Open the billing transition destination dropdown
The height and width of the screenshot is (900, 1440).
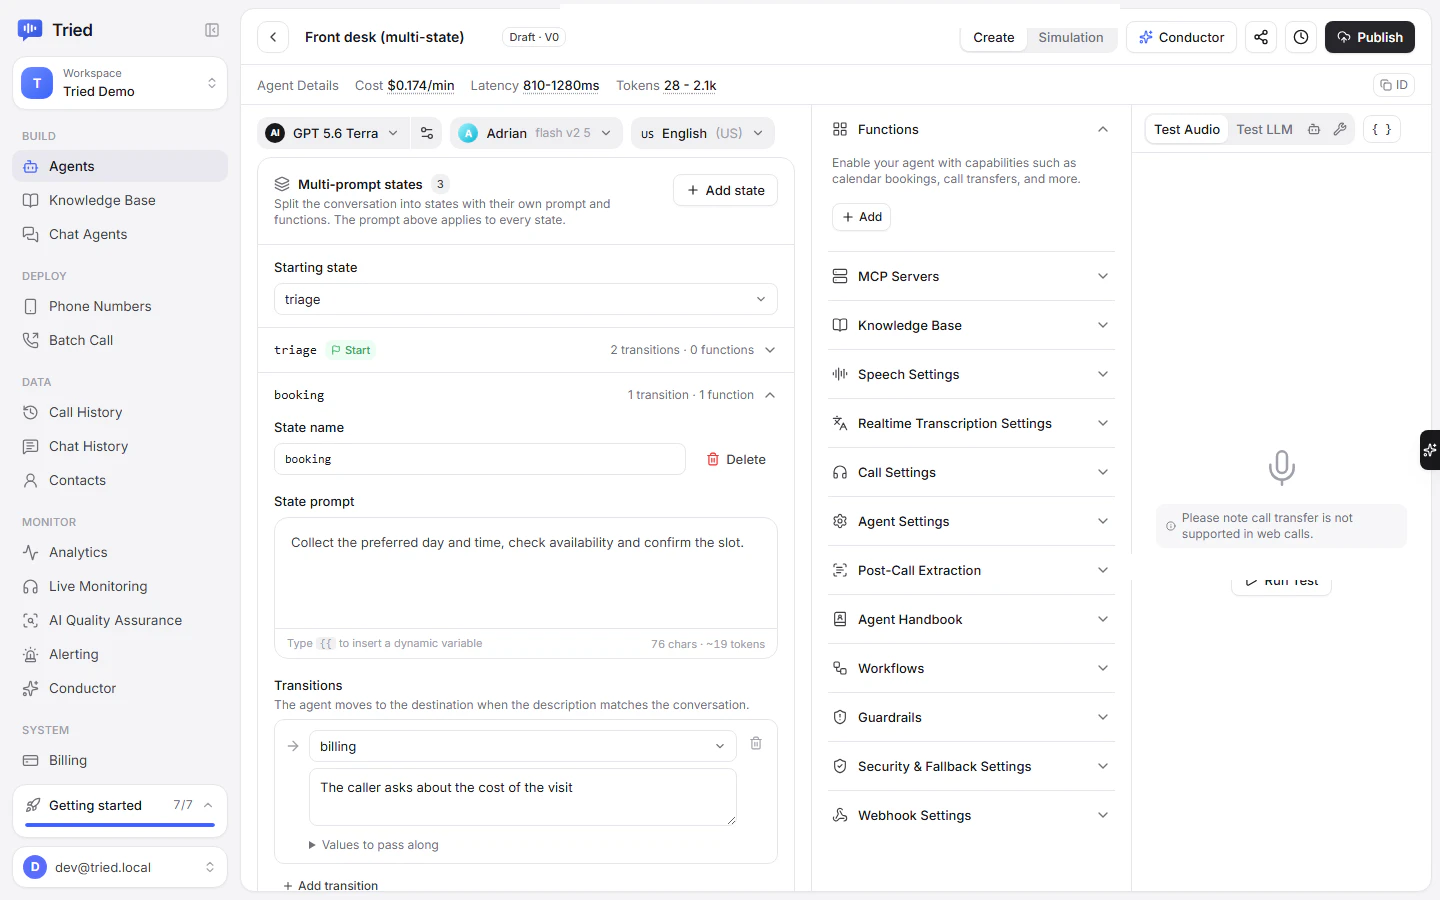coord(523,746)
